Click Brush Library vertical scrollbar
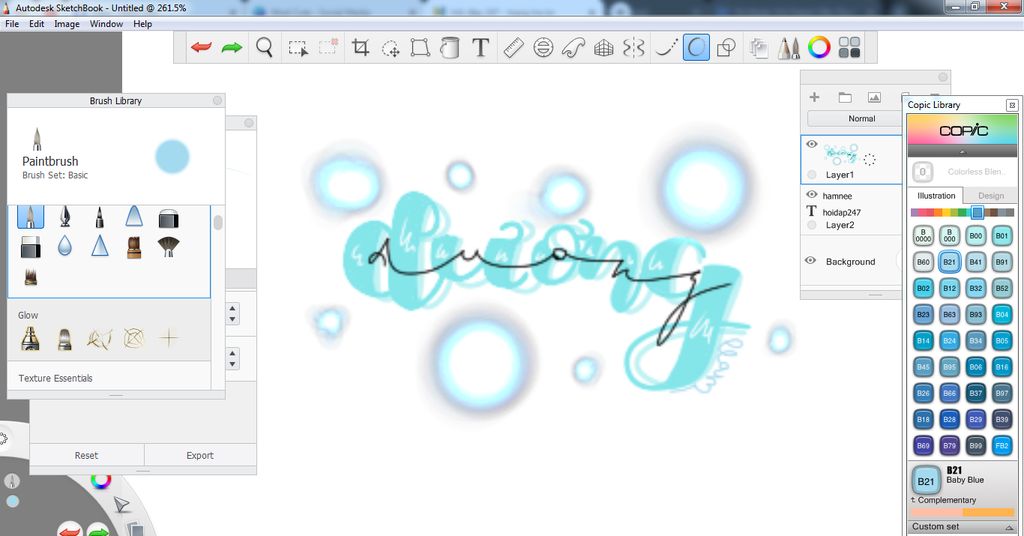1024x536 pixels. point(217,223)
